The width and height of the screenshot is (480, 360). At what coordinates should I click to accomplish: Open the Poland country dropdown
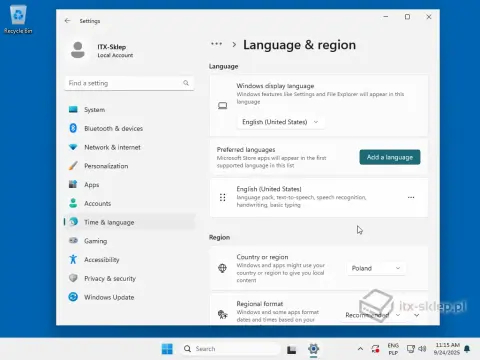(x=376, y=268)
